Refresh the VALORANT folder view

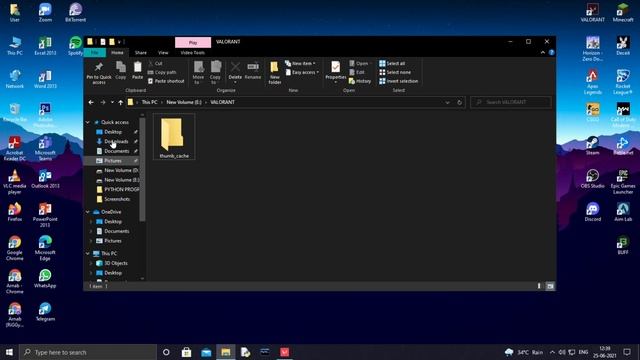point(459,102)
